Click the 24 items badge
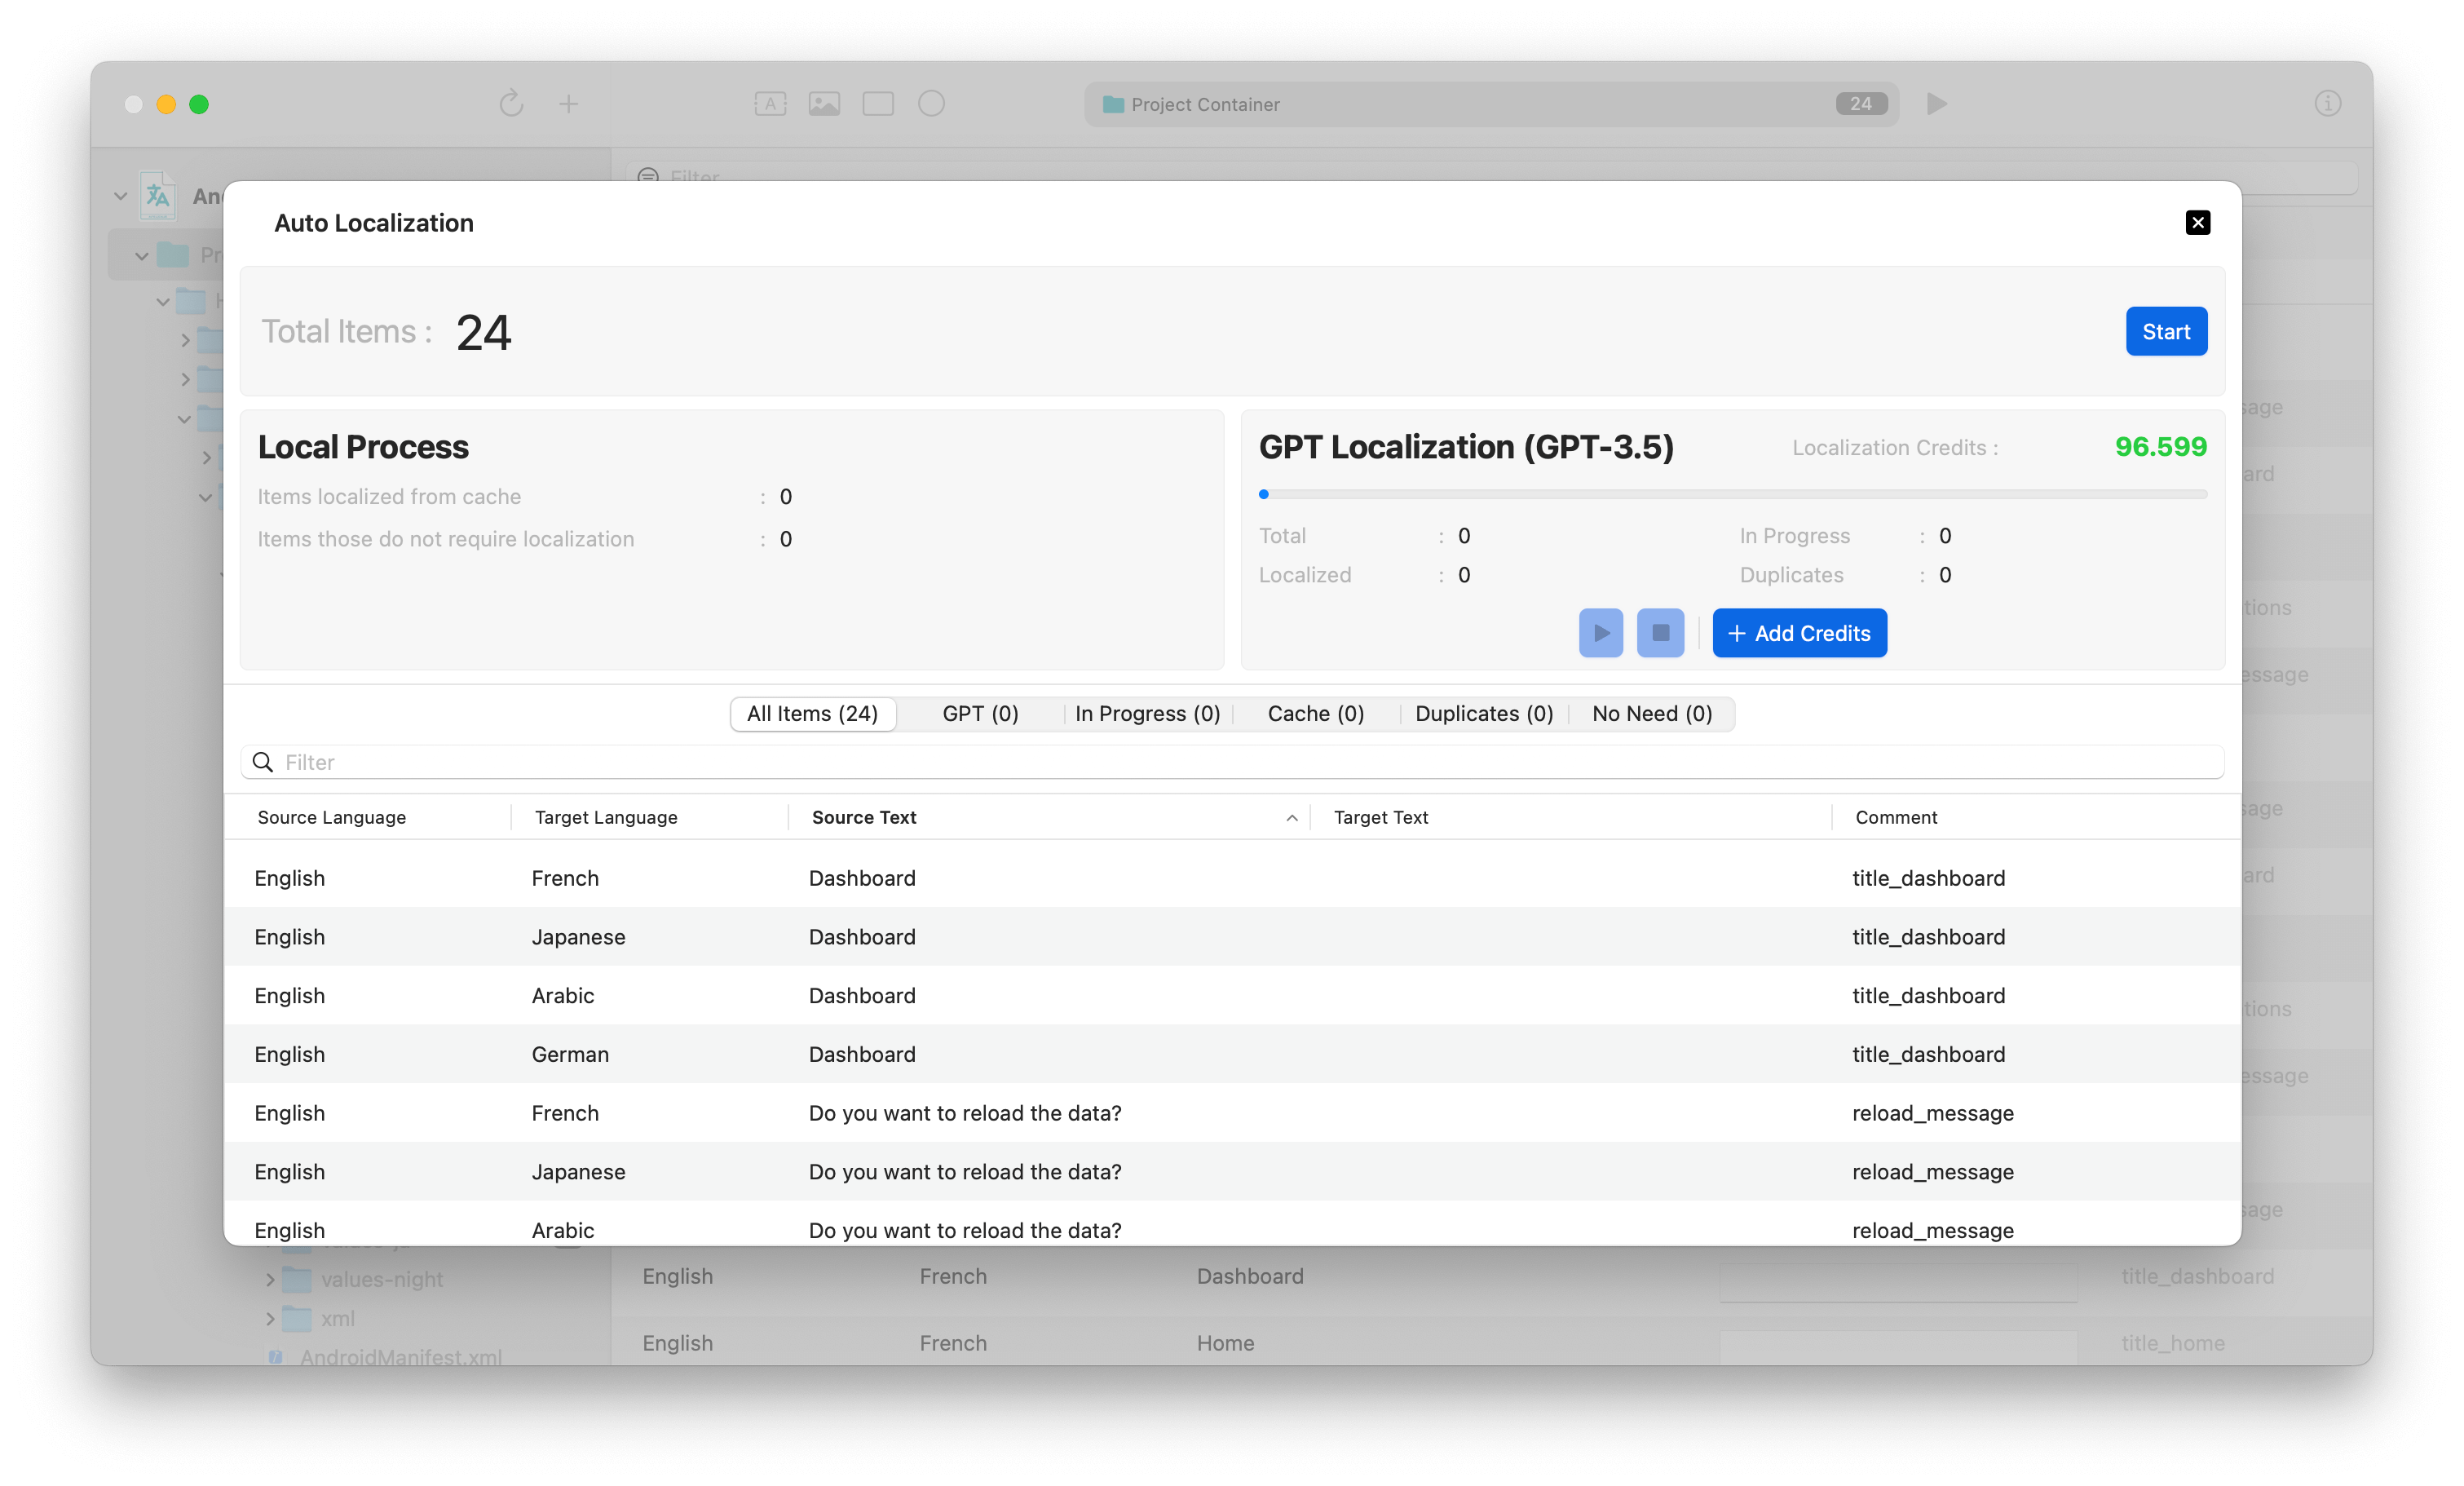Image resolution: width=2464 pixels, height=1486 pixels. [x=1860, y=104]
